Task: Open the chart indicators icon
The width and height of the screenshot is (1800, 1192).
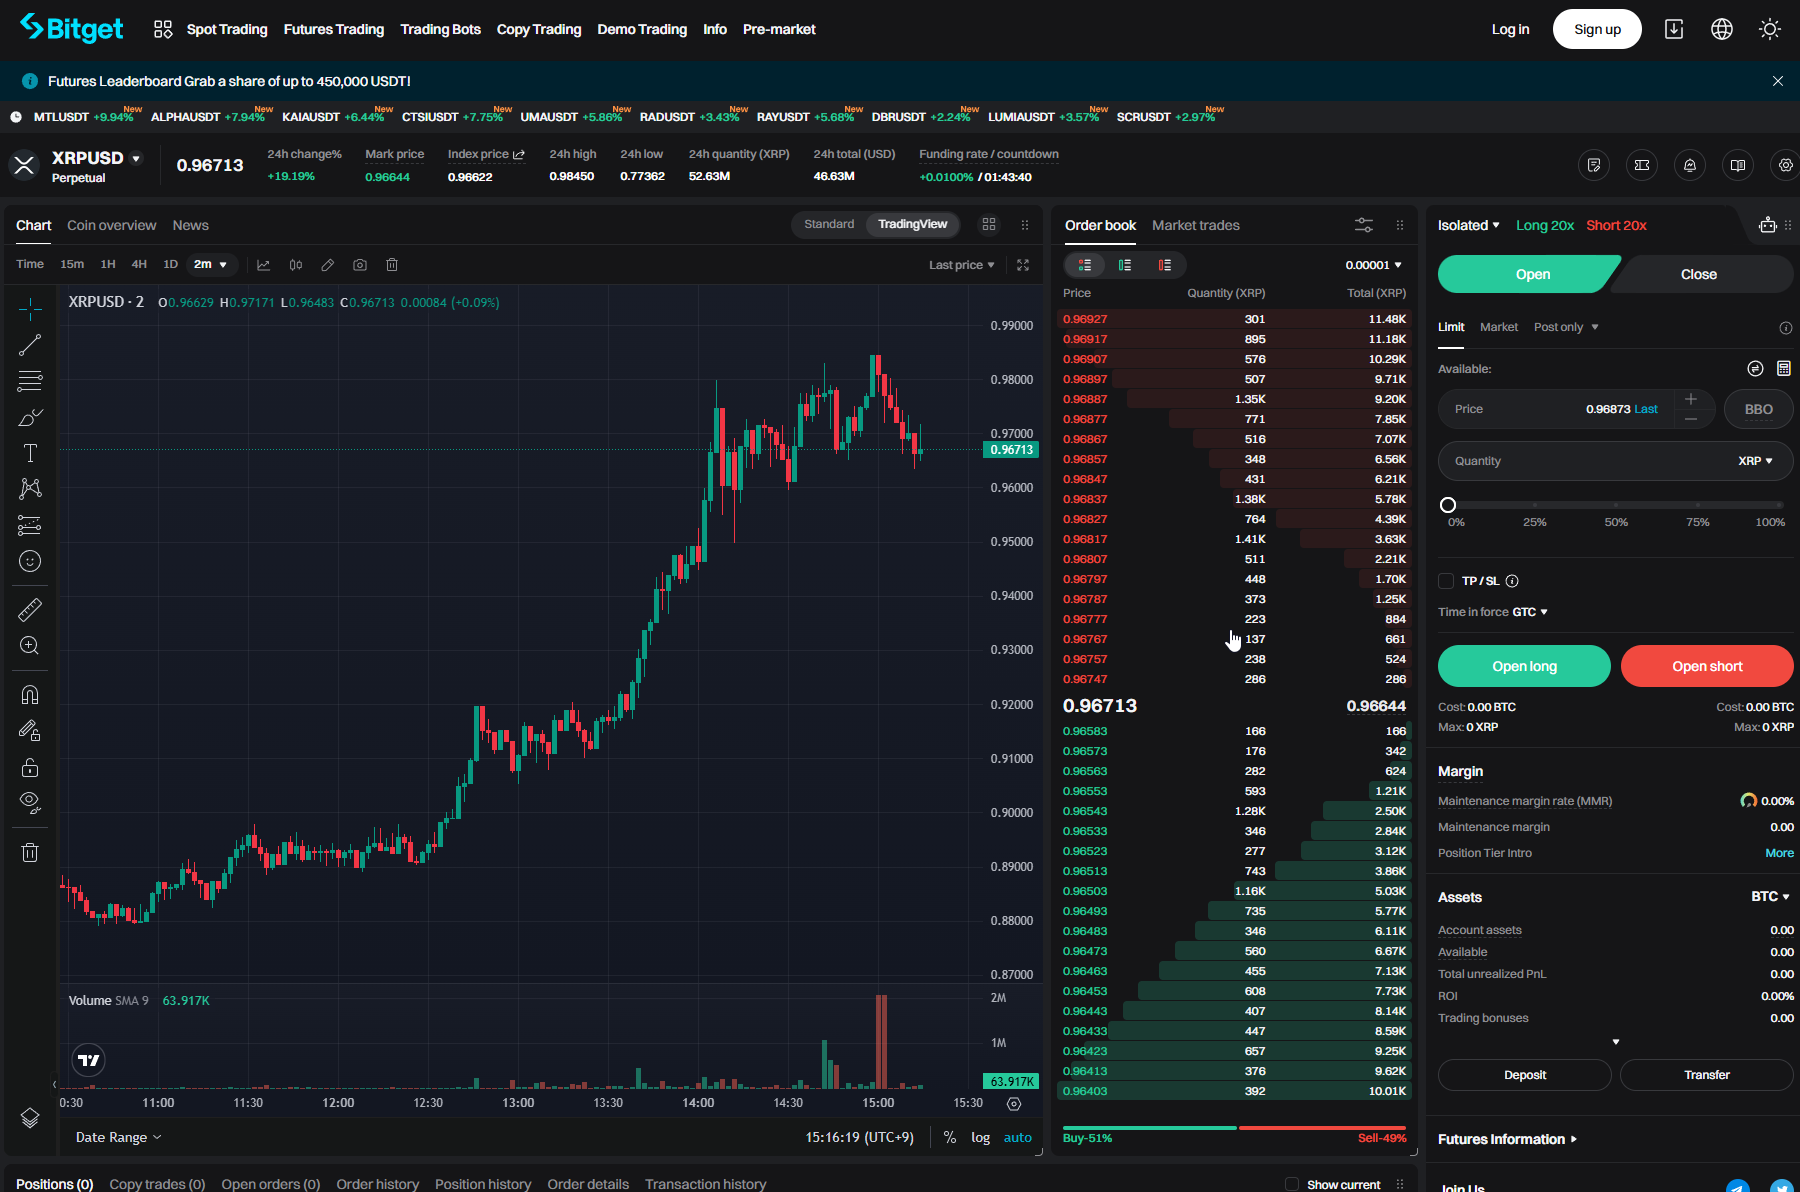Action: tap(264, 265)
